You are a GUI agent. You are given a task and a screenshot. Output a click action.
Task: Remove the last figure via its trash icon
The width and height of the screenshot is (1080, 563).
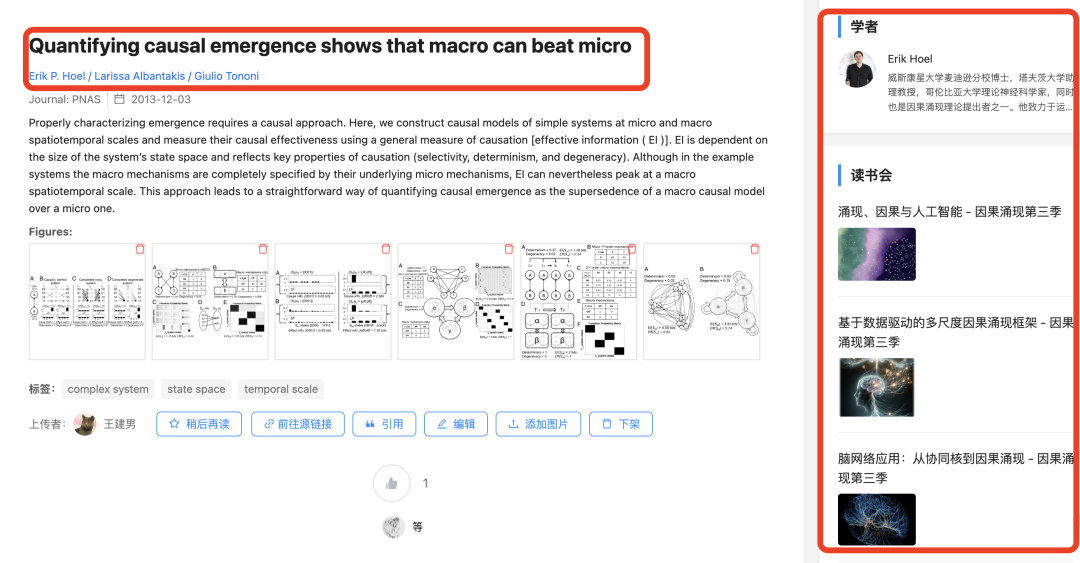pos(754,249)
